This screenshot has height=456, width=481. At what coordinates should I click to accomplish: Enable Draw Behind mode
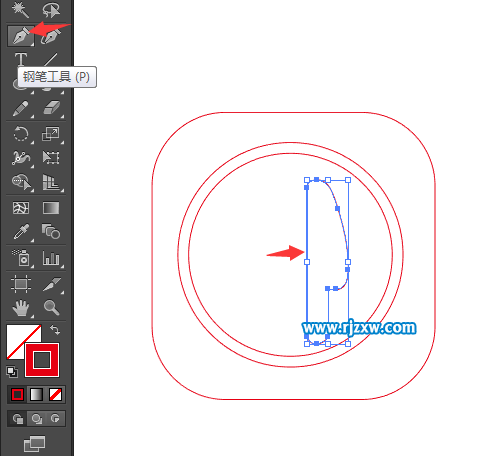click(37, 418)
